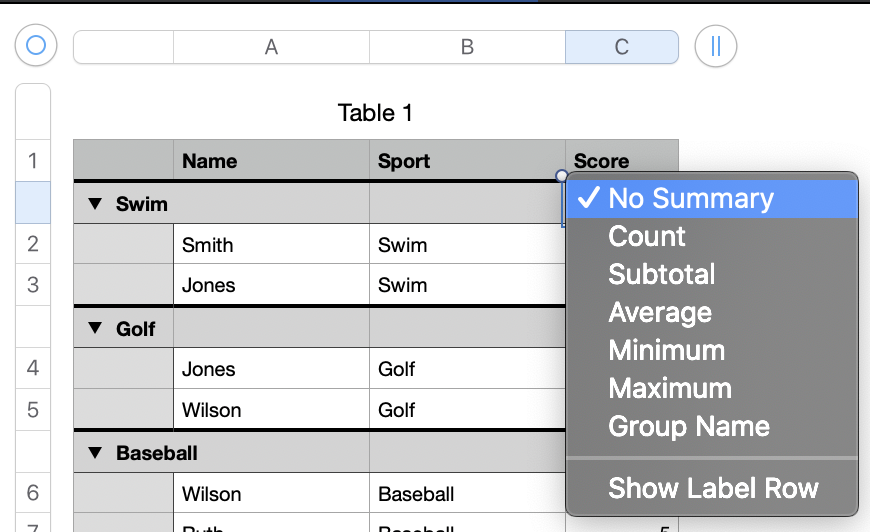Click the table select circle handle
This screenshot has height=532, width=870.
[x=36, y=45]
